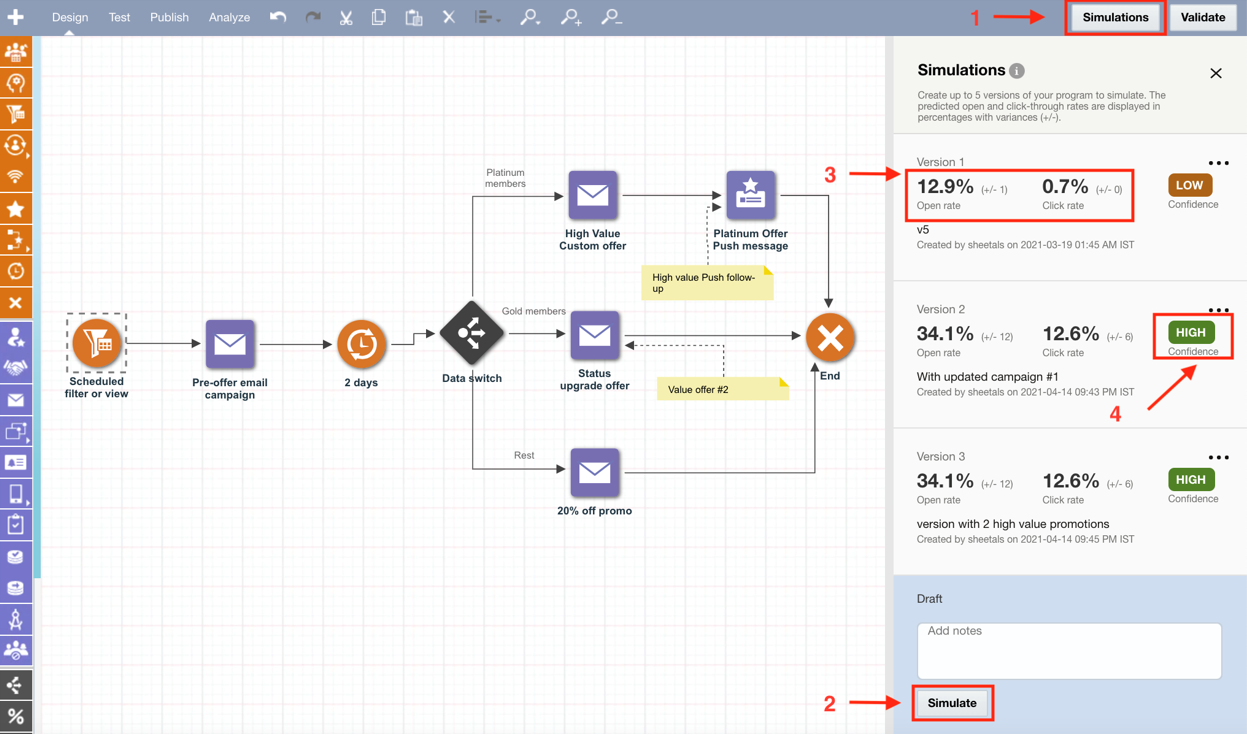This screenshot has width=1247, height=735.
Task: Open the align options dropdown
Action: pyautogui.click(x=487, y=17)
